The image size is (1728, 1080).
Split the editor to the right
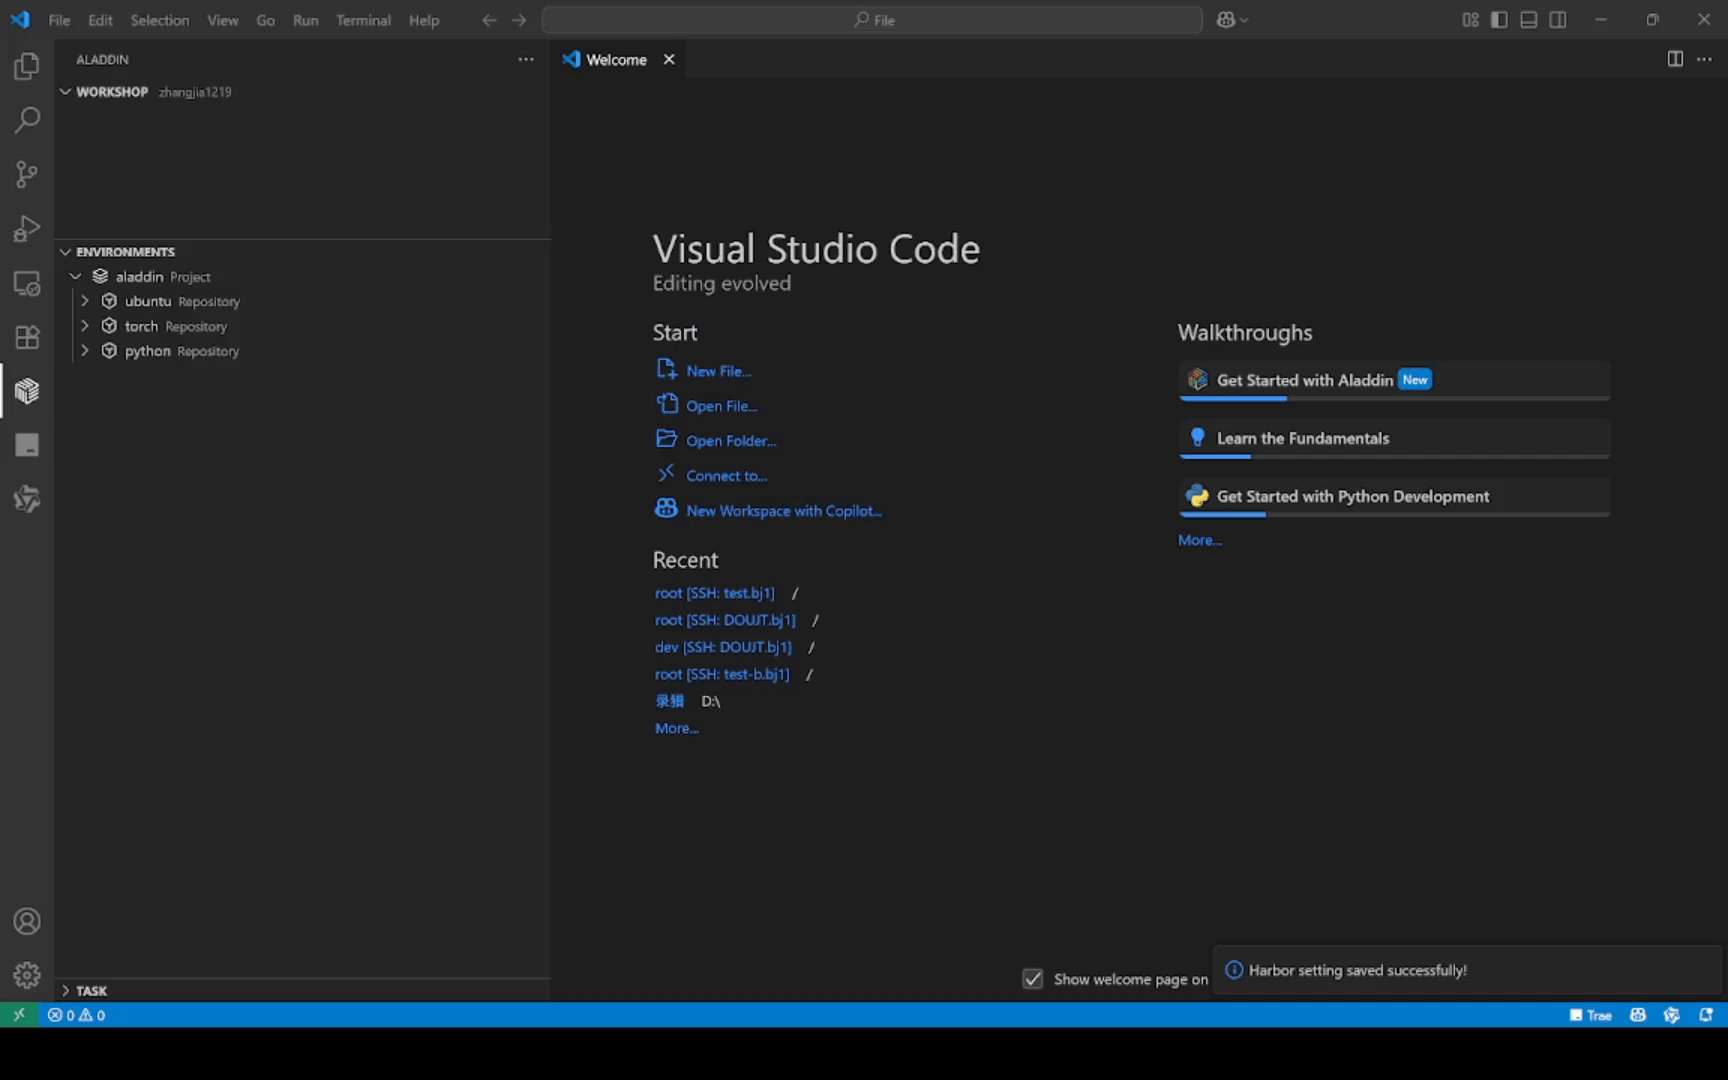tap(1675, 59)
